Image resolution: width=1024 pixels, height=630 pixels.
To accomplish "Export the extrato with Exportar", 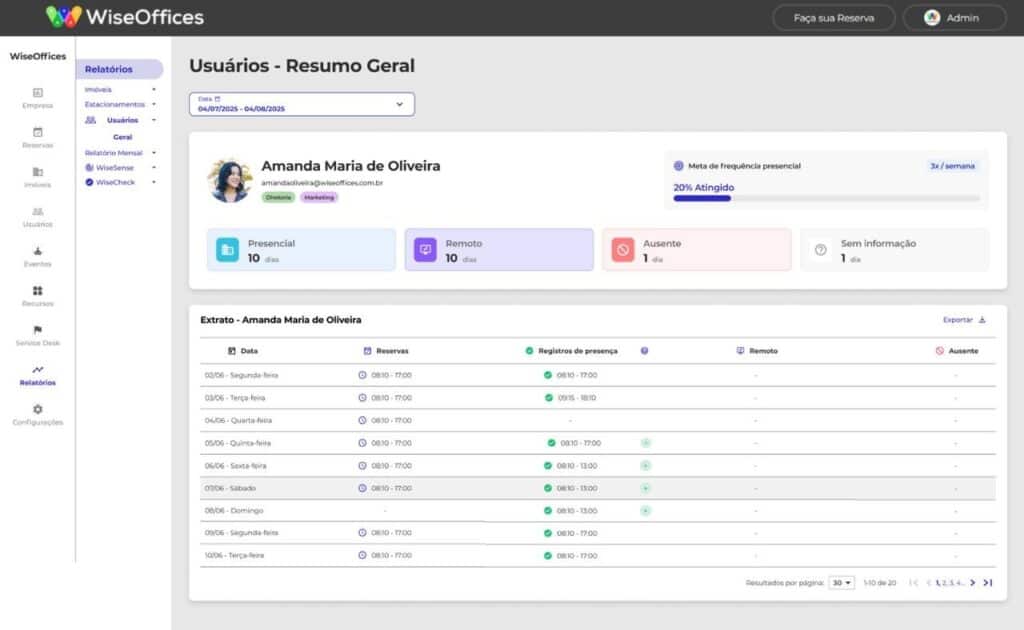I will click(x=964, y=320).
